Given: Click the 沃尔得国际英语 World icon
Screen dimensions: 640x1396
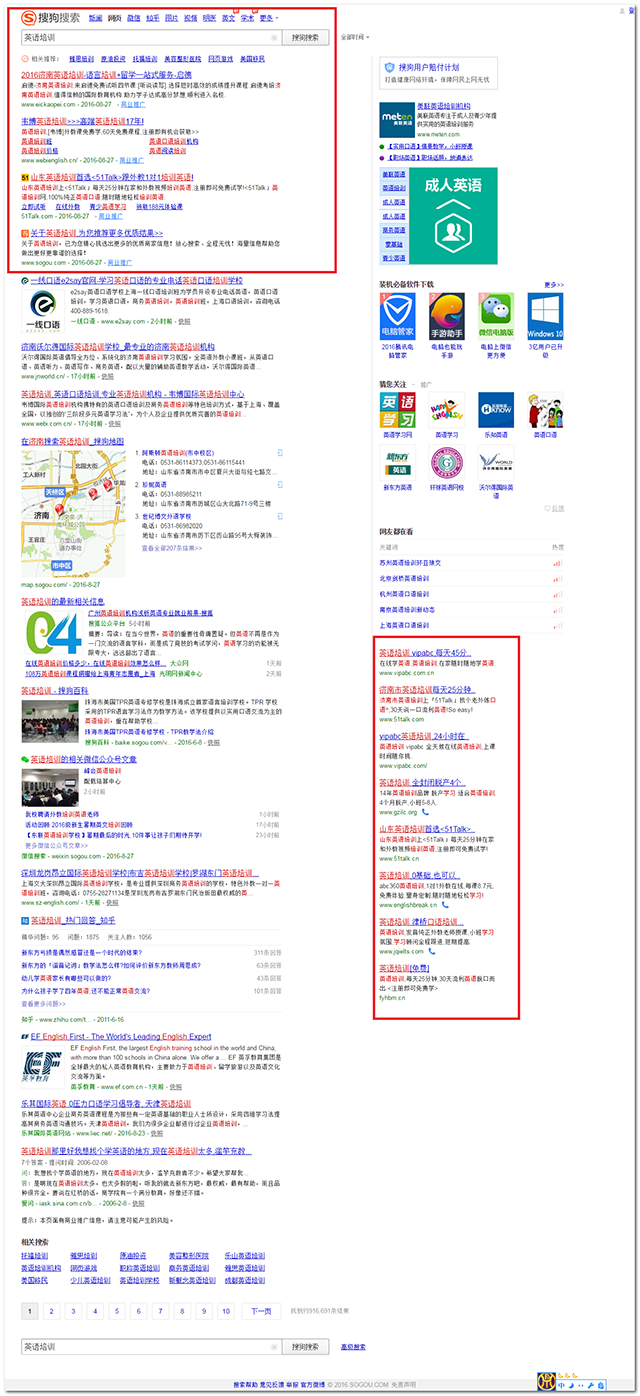Looking at the screenshot, I should point(496,464).
